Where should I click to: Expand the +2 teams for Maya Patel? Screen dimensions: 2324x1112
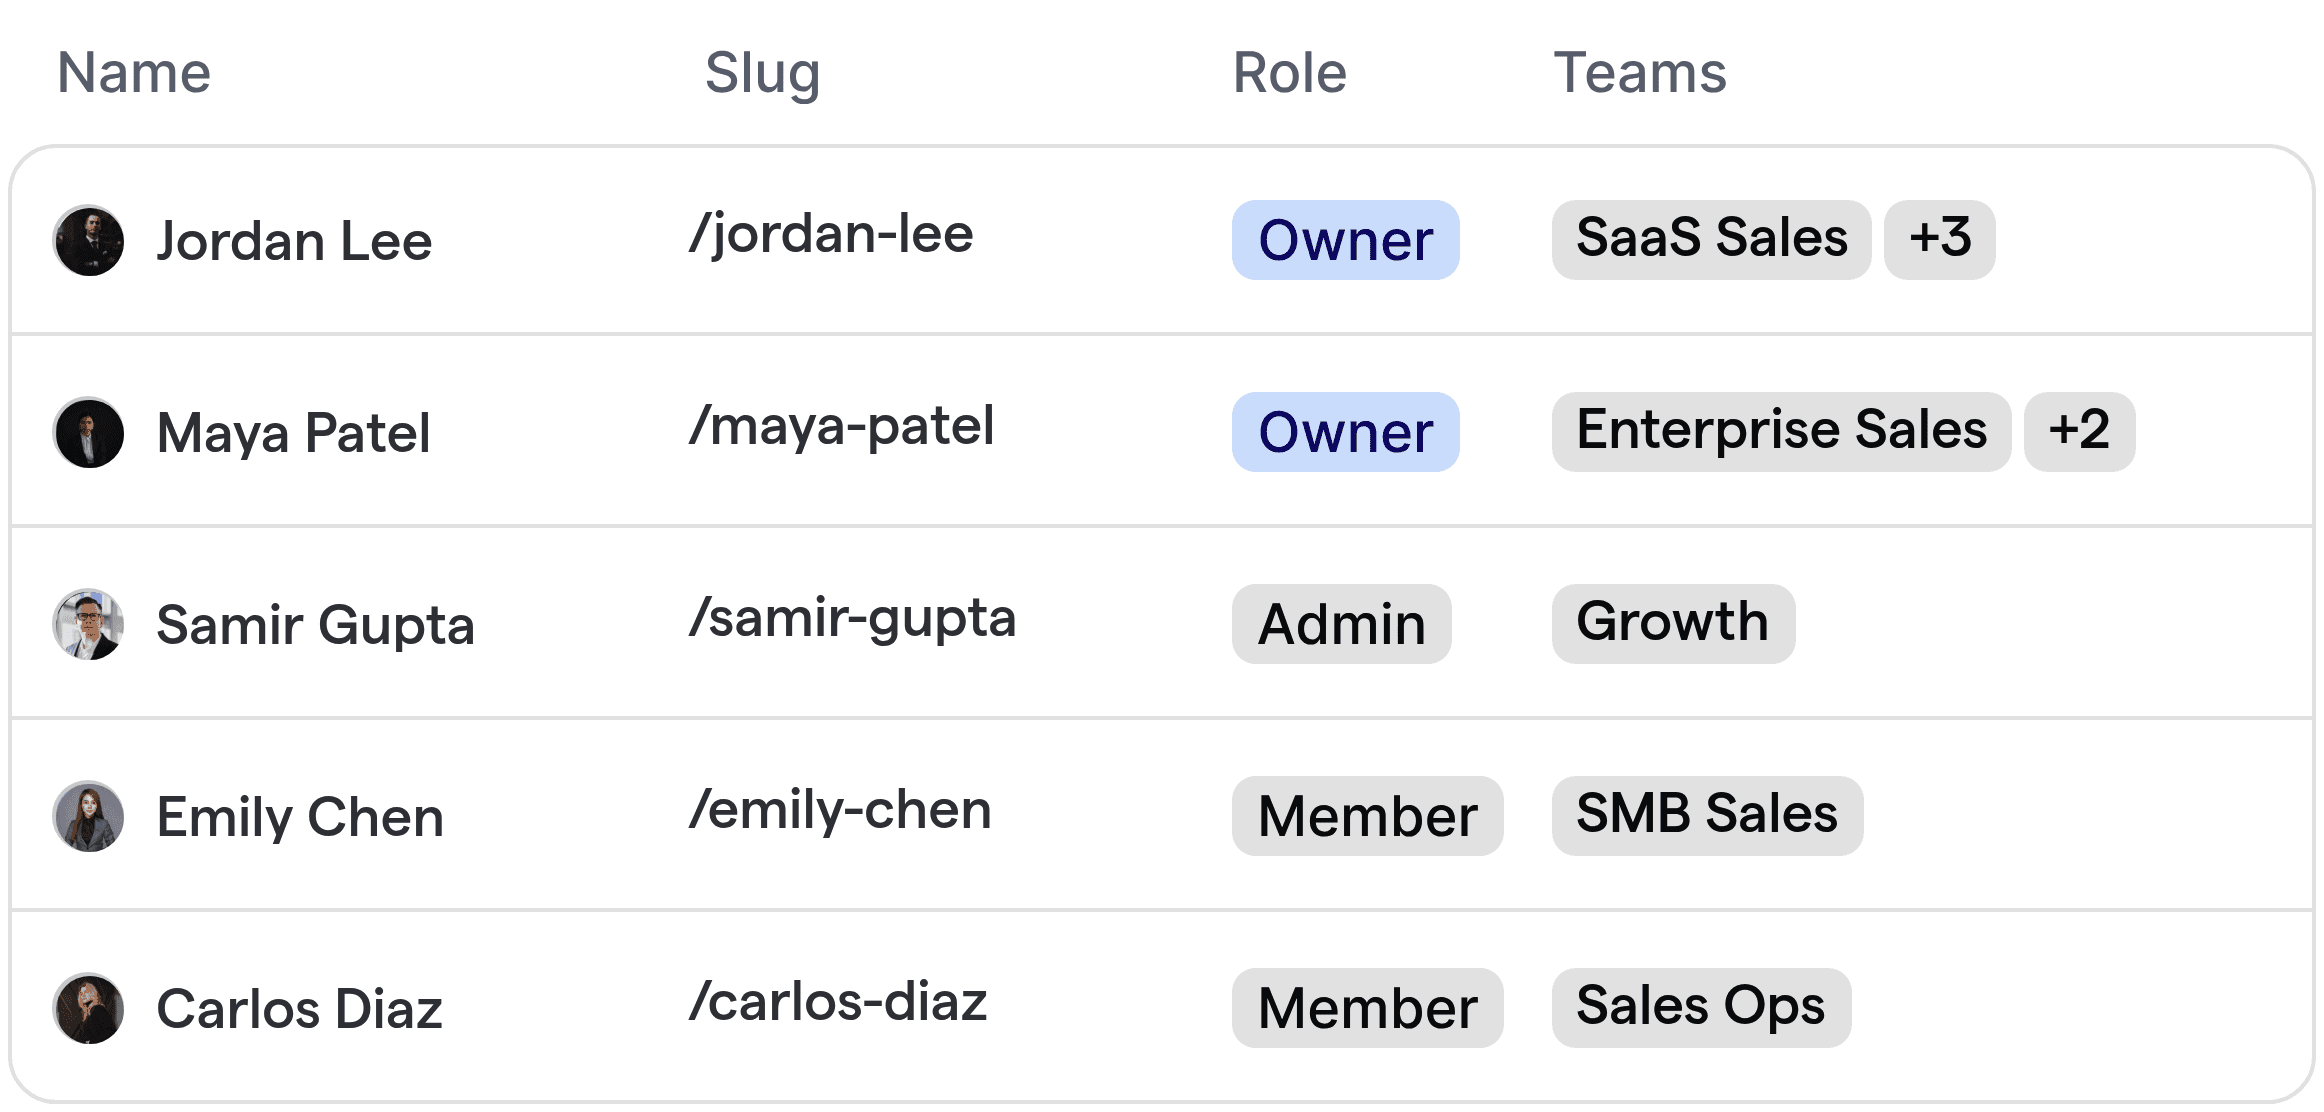tap(2079, 431)
